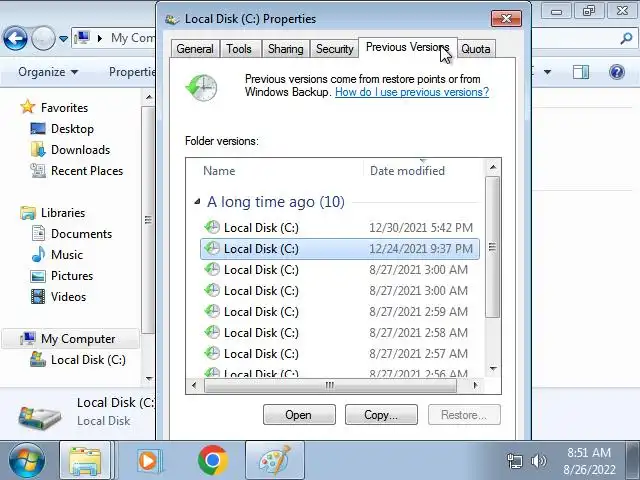
Task: Click the Copy... button
Action: pyautogui.click(x=381, y=415)
